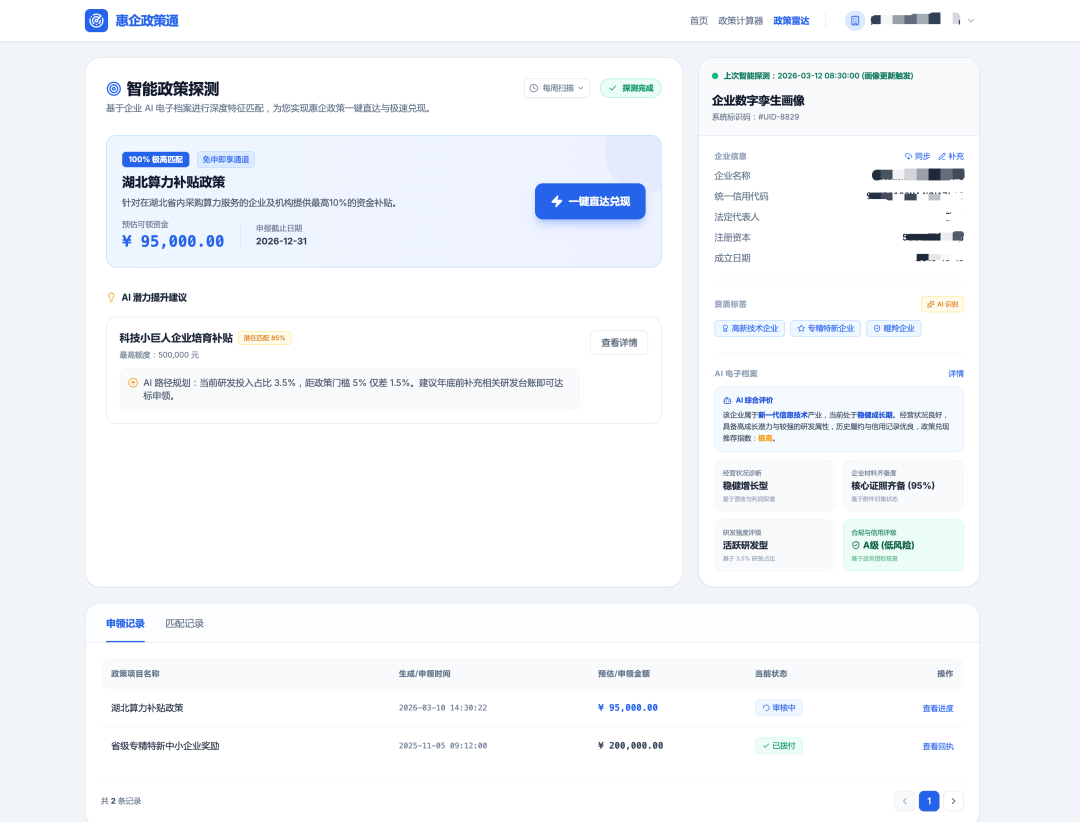Click the 科技小巨人企业培育补贴 title

176,338
